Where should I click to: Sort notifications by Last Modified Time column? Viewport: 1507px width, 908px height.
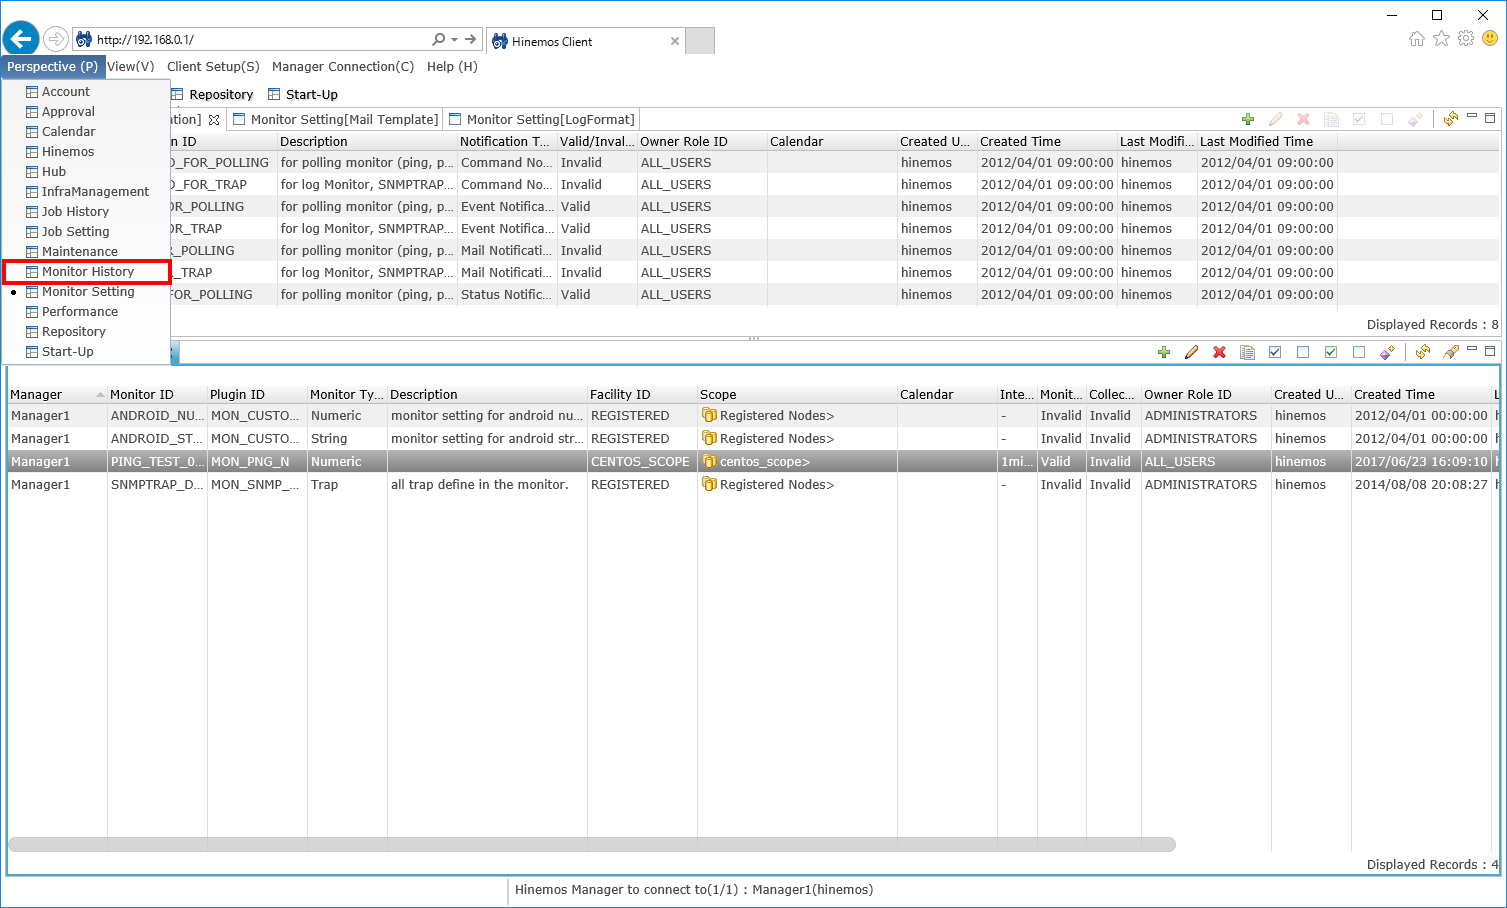pos(1266,142)
